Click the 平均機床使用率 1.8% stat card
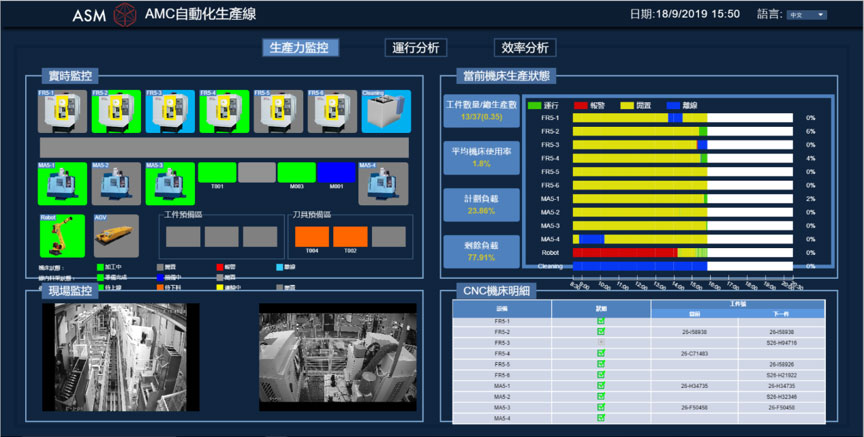The height and width of the screenshot is (437, 864). coord(482,157)
